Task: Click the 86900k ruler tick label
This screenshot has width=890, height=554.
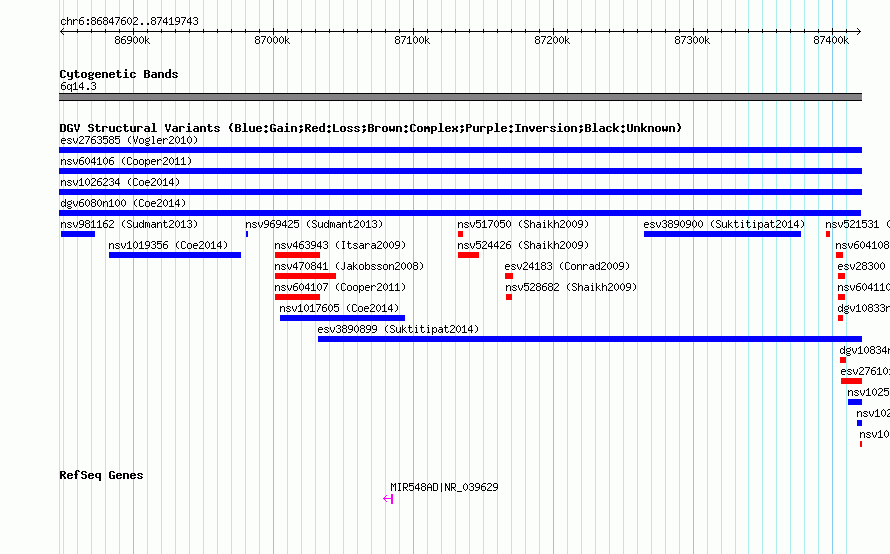Action: (x=132, y=40)
